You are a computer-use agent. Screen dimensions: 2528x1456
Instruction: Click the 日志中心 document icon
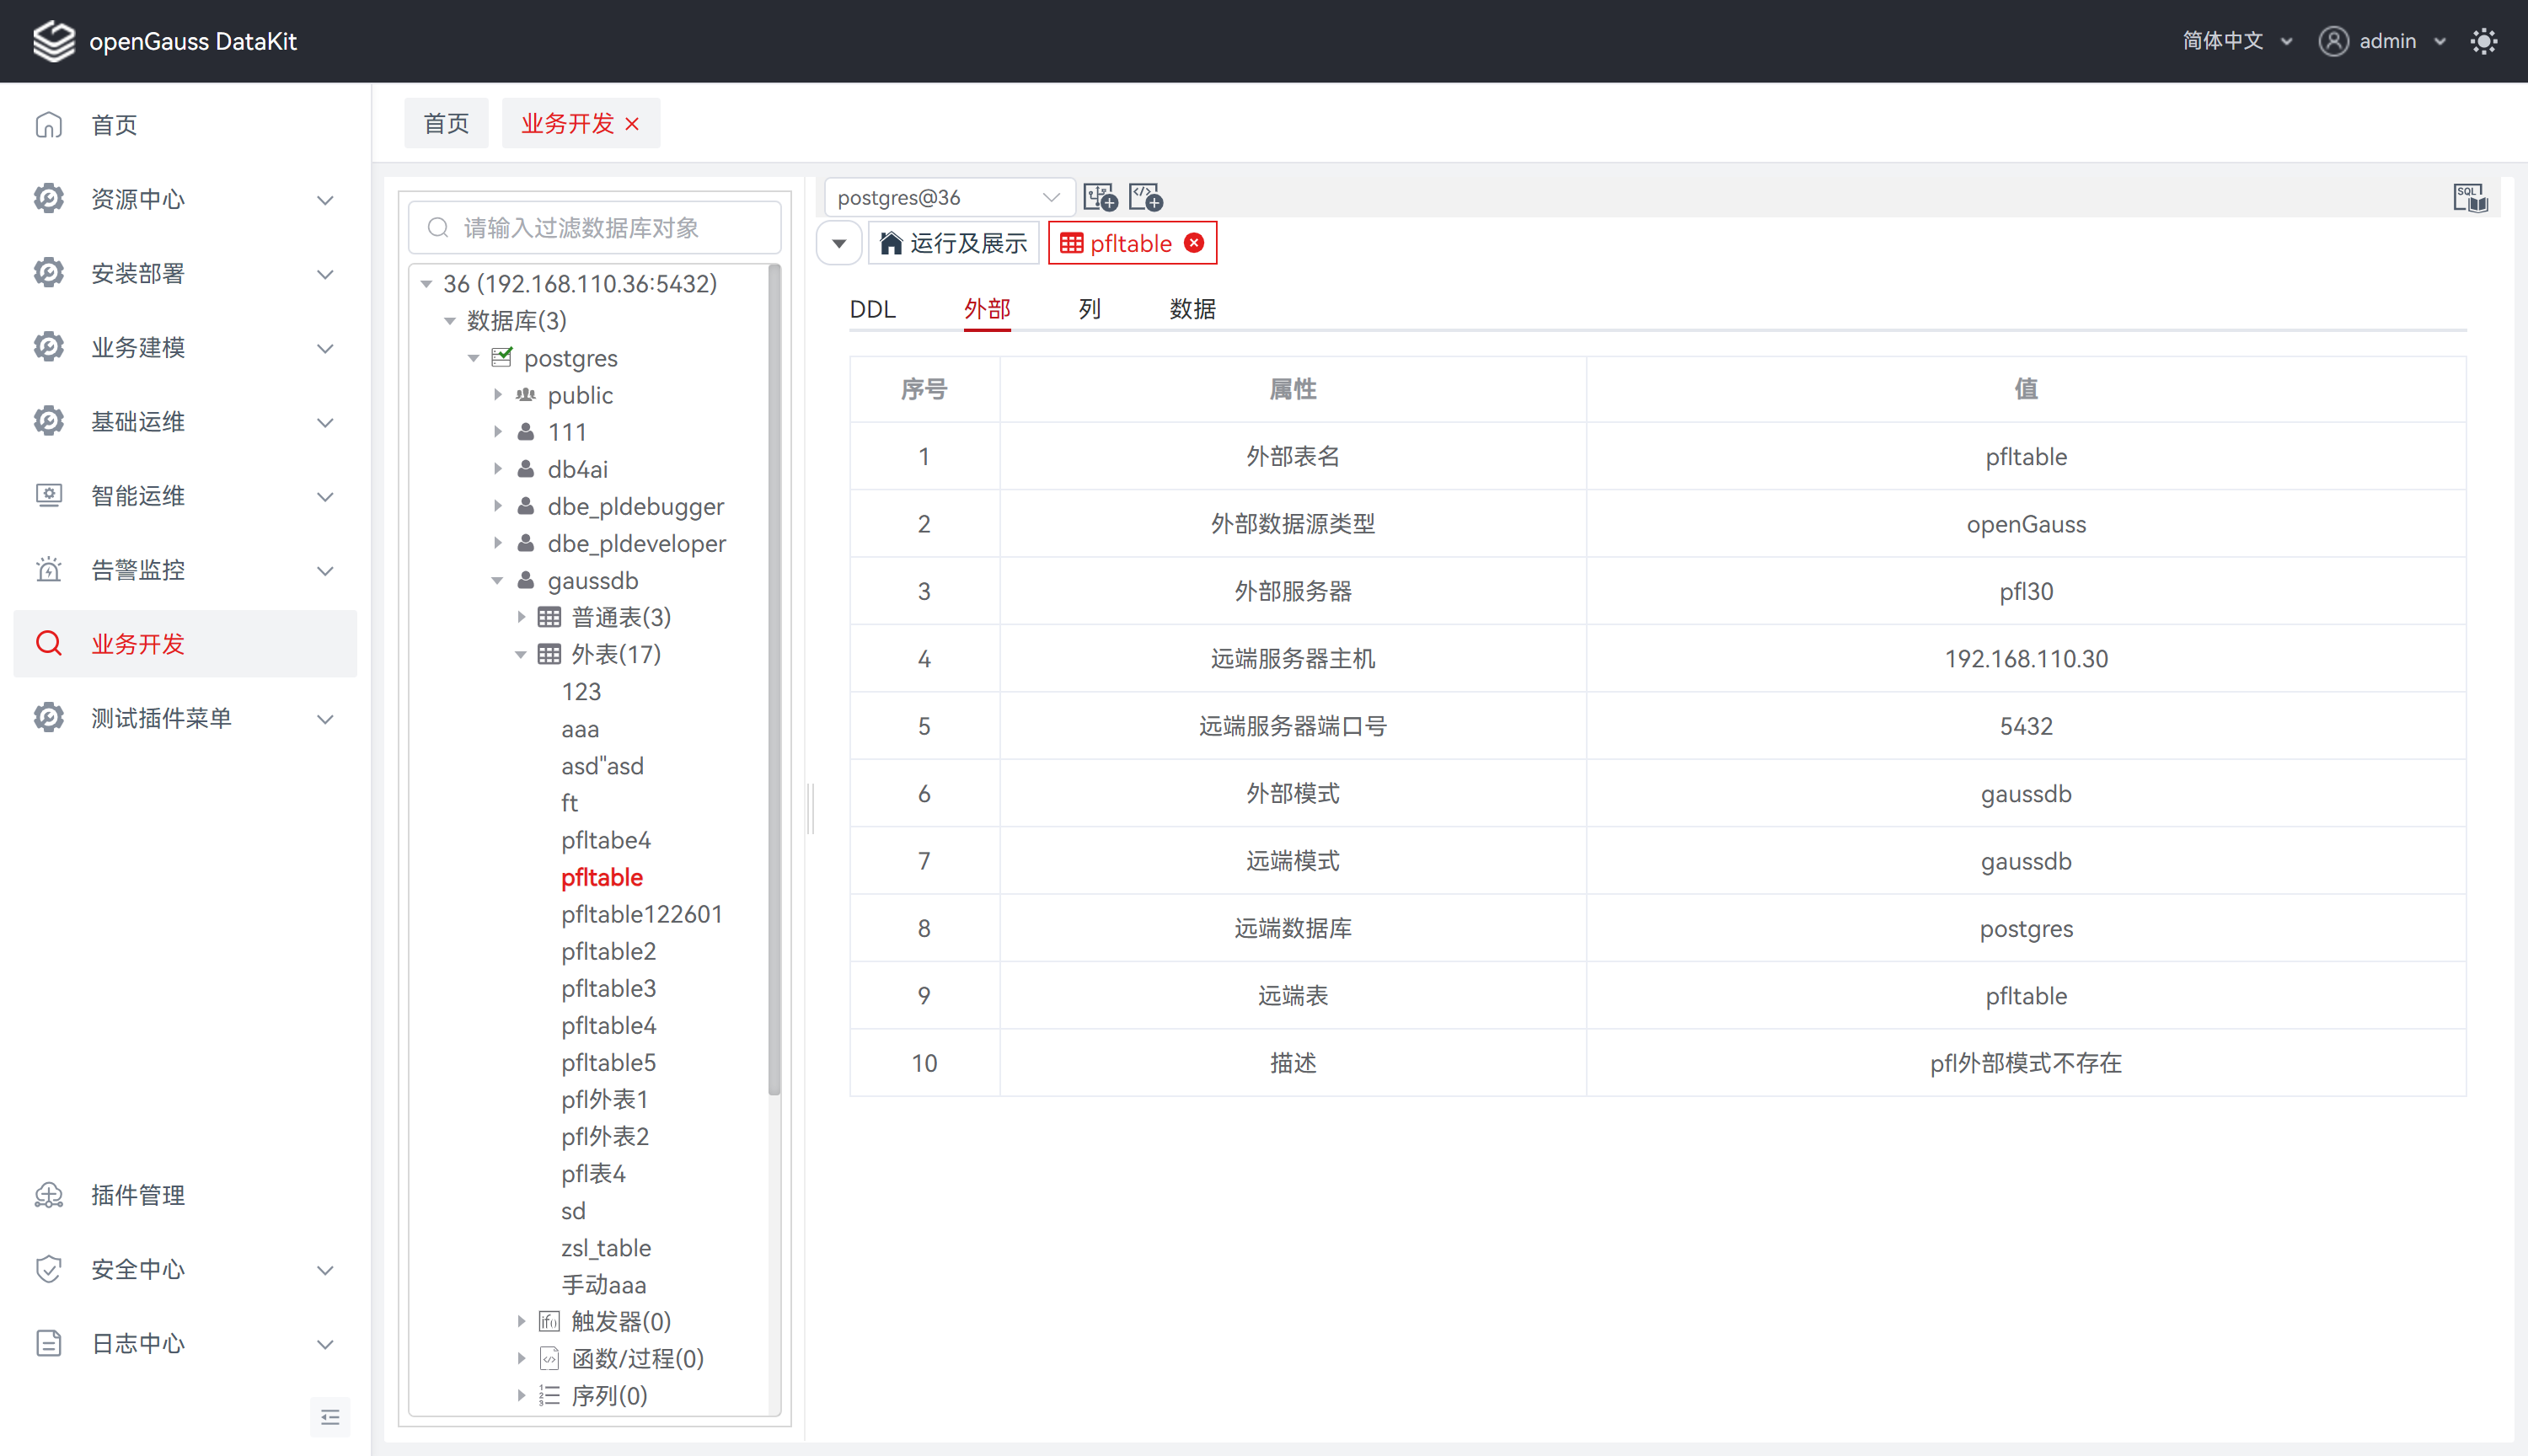(x=49, y=1343)
